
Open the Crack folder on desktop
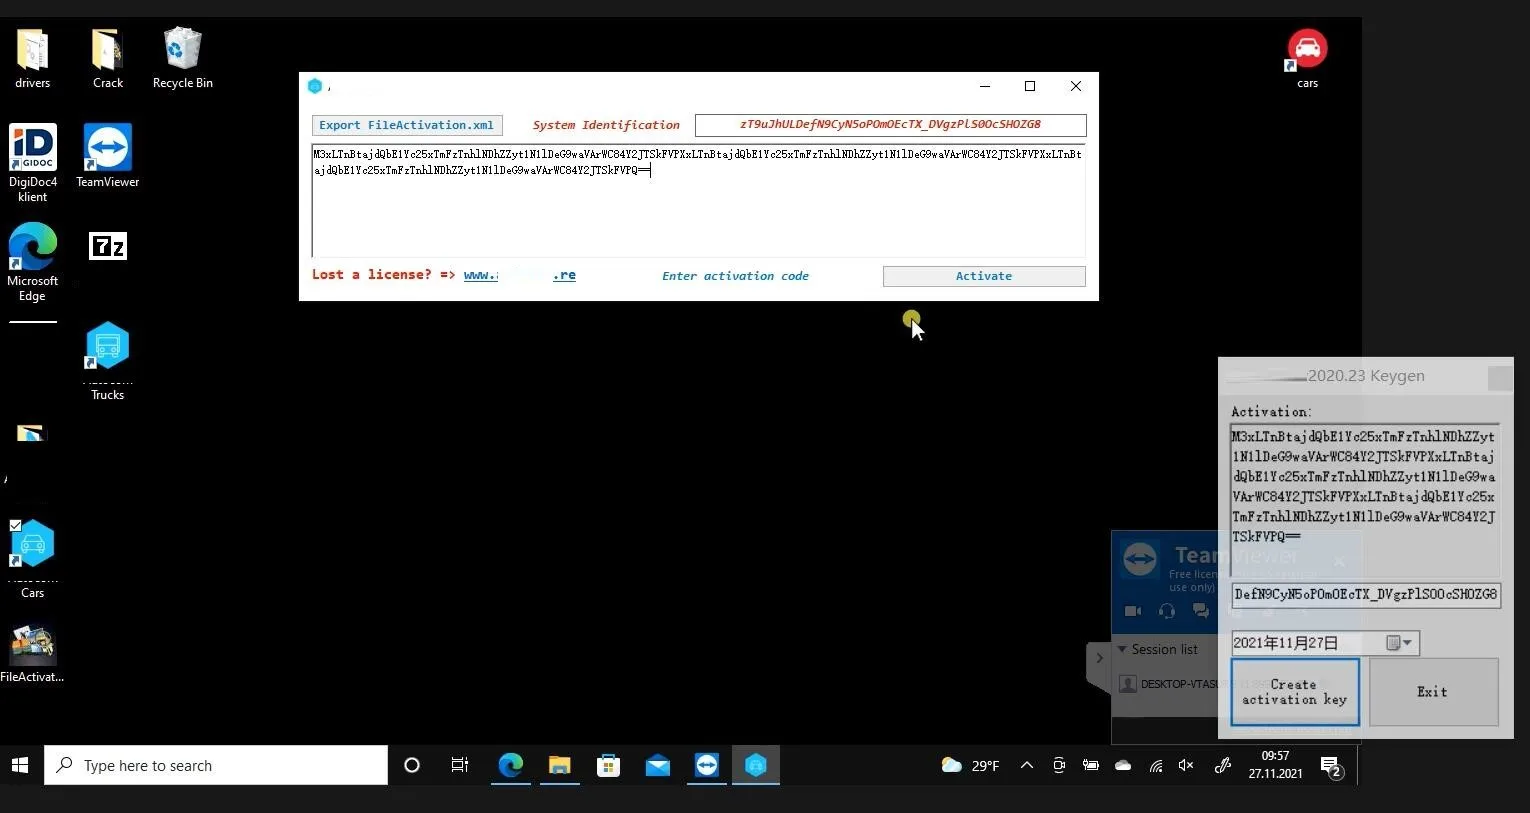click(107, 59)
